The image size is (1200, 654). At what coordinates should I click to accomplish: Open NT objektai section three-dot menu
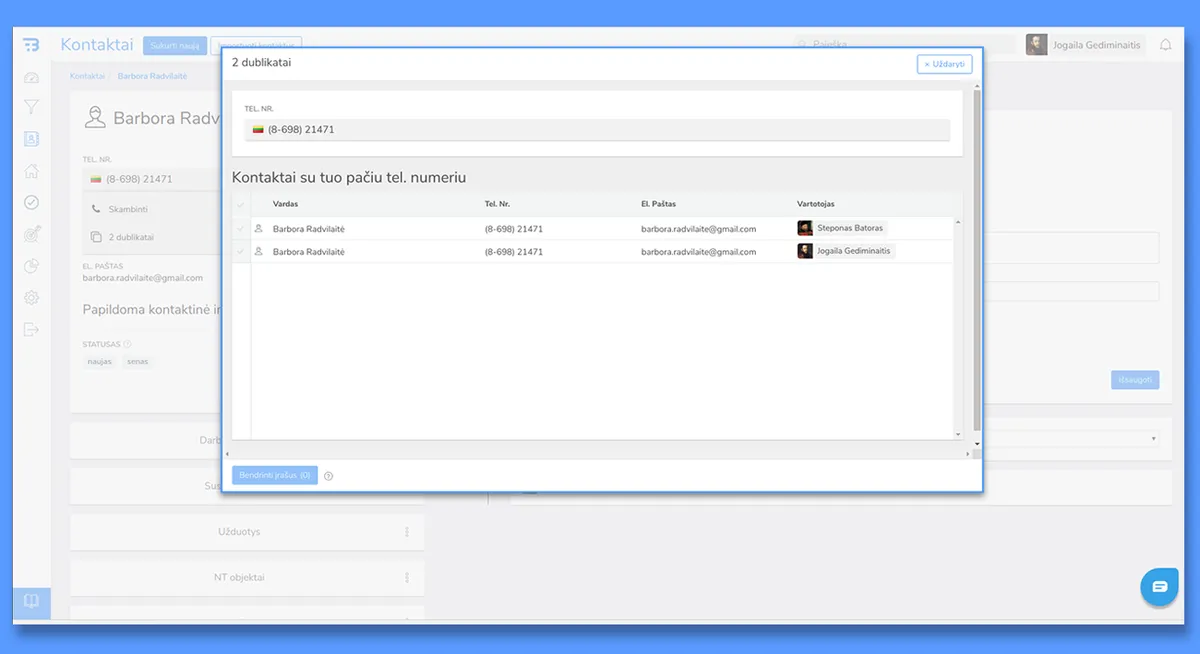[x=407, y=578]
